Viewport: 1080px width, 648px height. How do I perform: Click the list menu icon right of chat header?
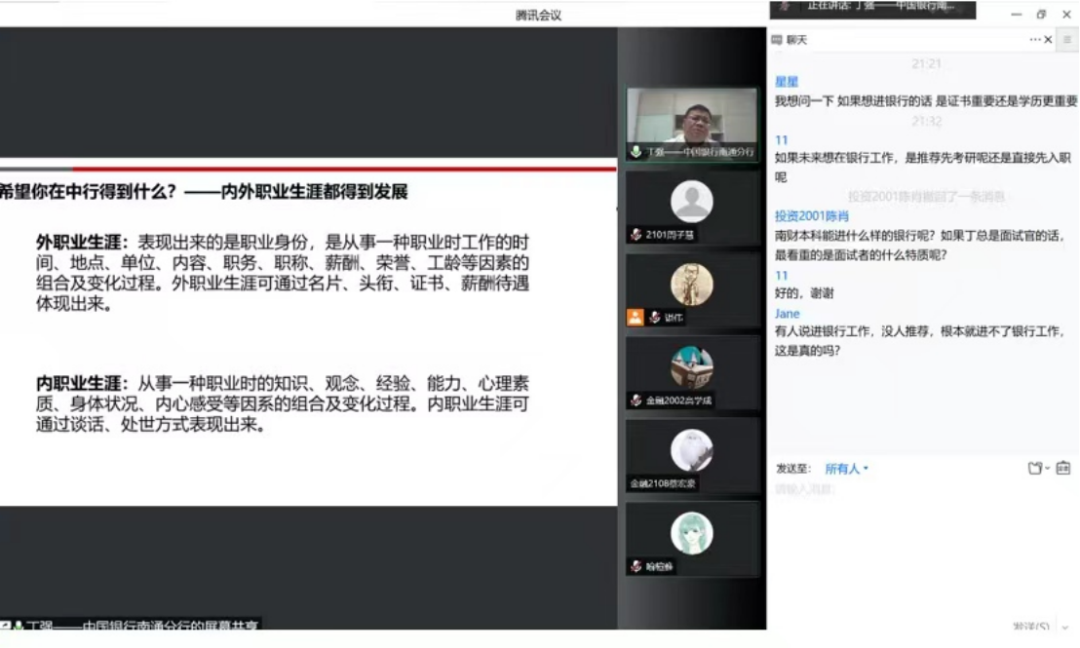pyautogui.click(x=1067, y=40)
